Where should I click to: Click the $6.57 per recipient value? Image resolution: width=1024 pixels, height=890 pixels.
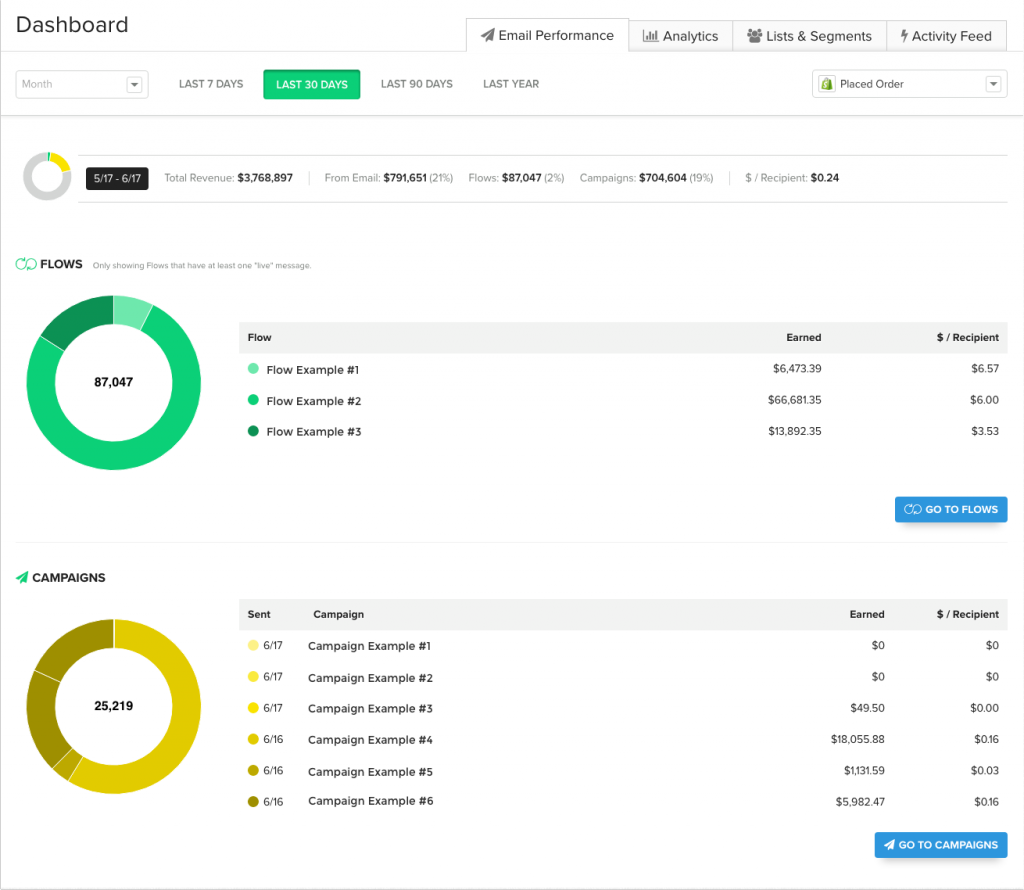pos(985,368)
